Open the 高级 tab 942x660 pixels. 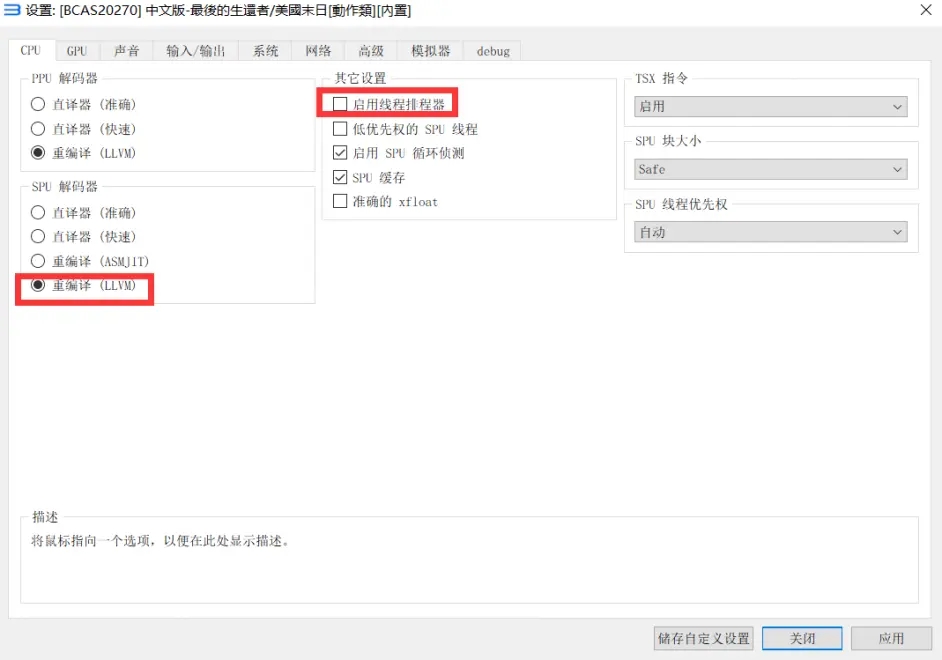[x=369, y=50]
